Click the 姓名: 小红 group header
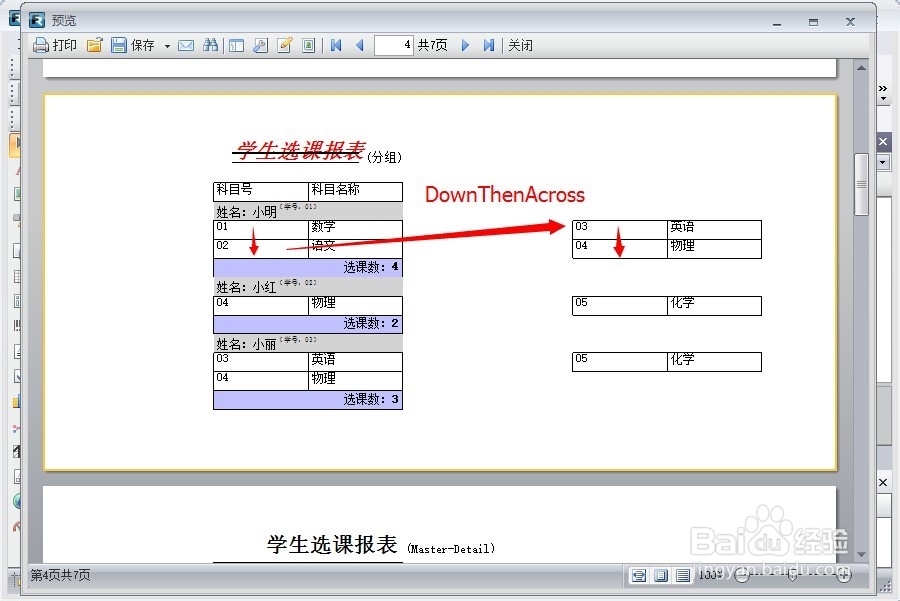 [x=308, y=286]
